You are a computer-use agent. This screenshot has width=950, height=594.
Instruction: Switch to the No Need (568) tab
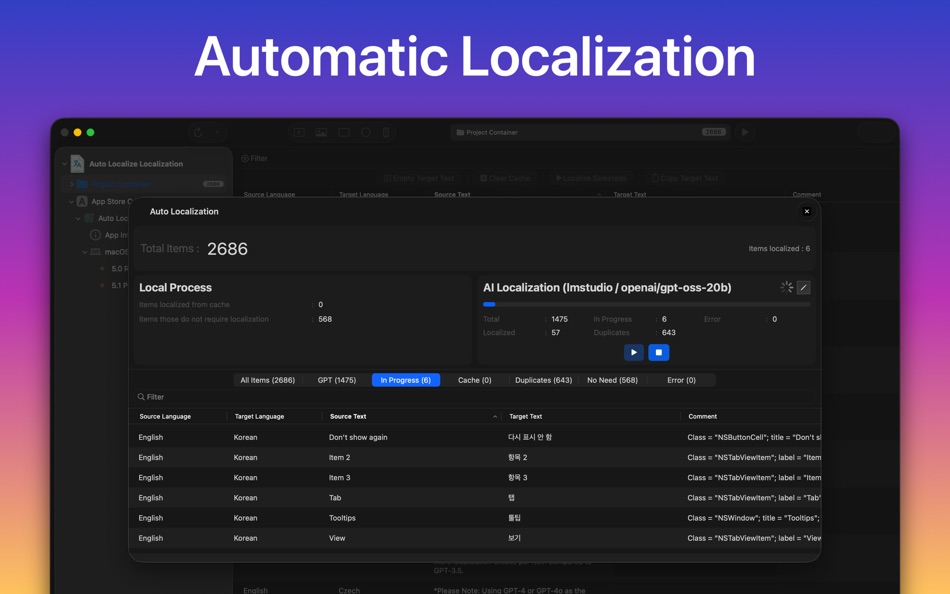[612, 380]
